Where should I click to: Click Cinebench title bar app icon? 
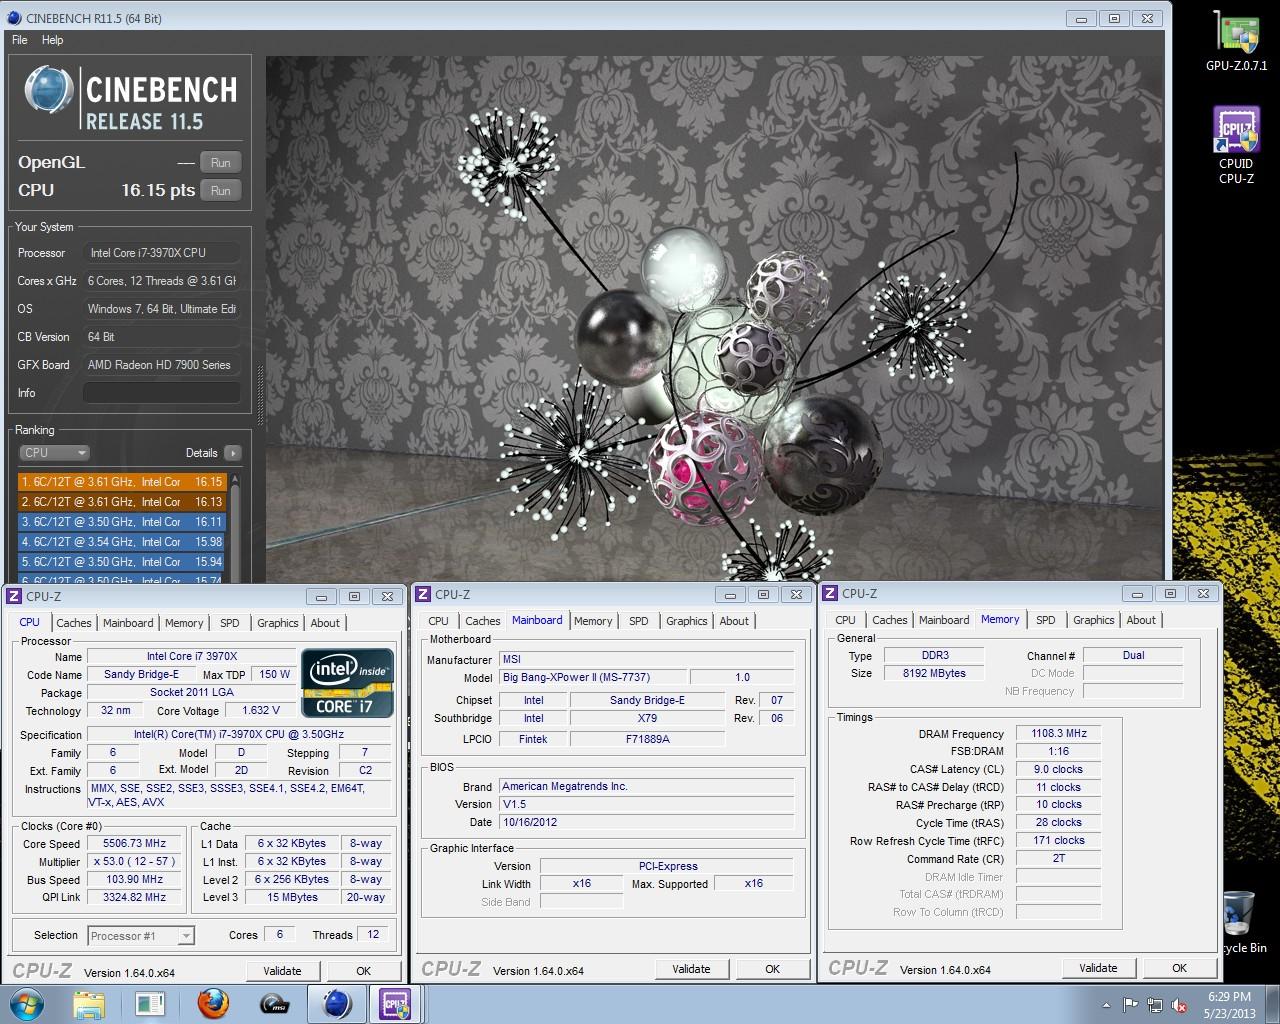coord(14,18)
